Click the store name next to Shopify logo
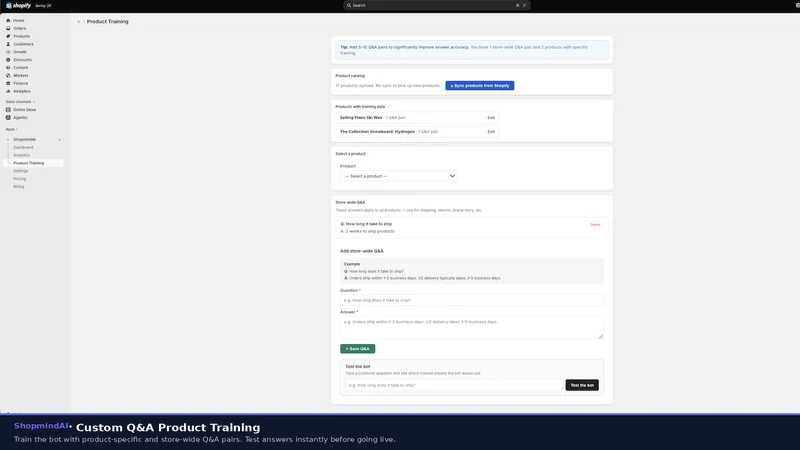This screenshot has height=450, width=800. [43, 6]
